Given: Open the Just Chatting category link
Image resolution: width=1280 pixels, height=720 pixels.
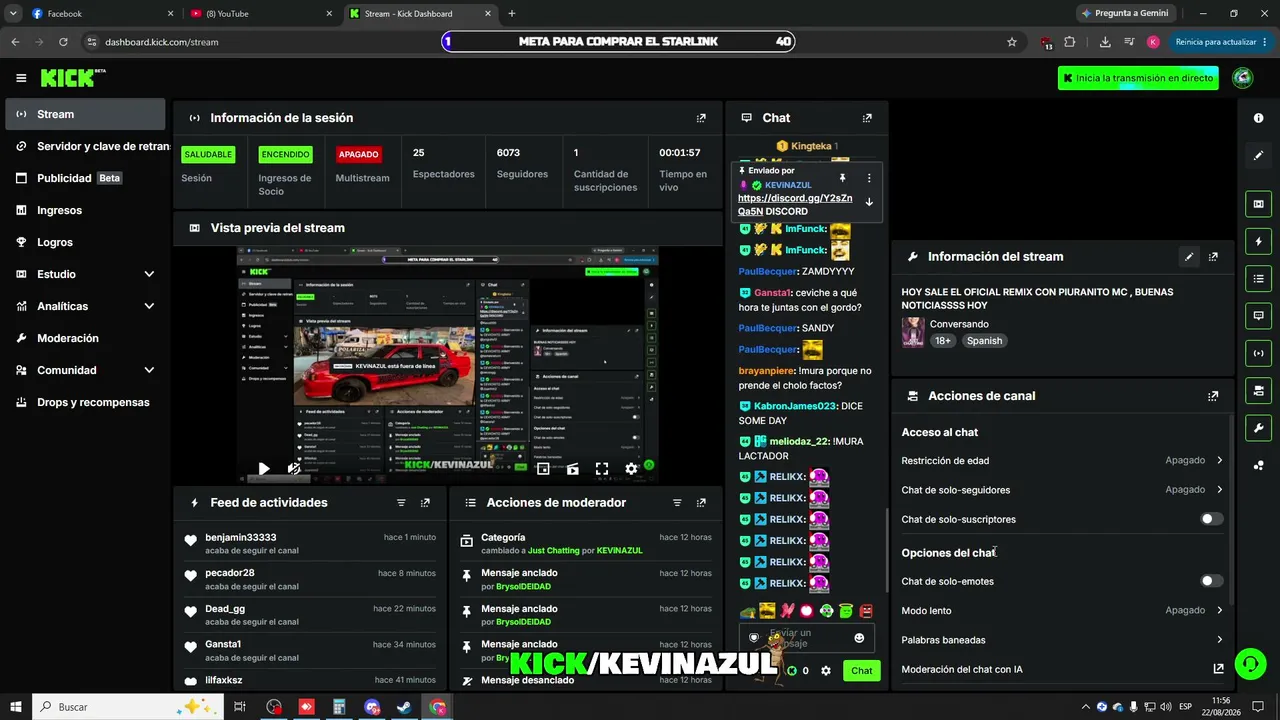Looking at the screenshot, I should point(553,551).
